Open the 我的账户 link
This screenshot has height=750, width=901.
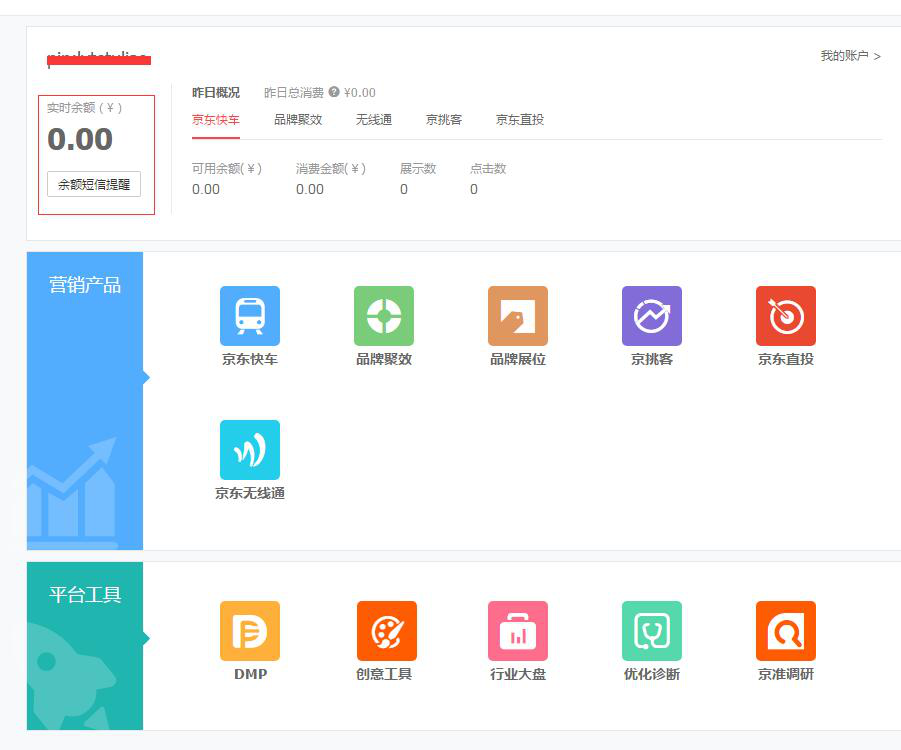tap(850, 56)
